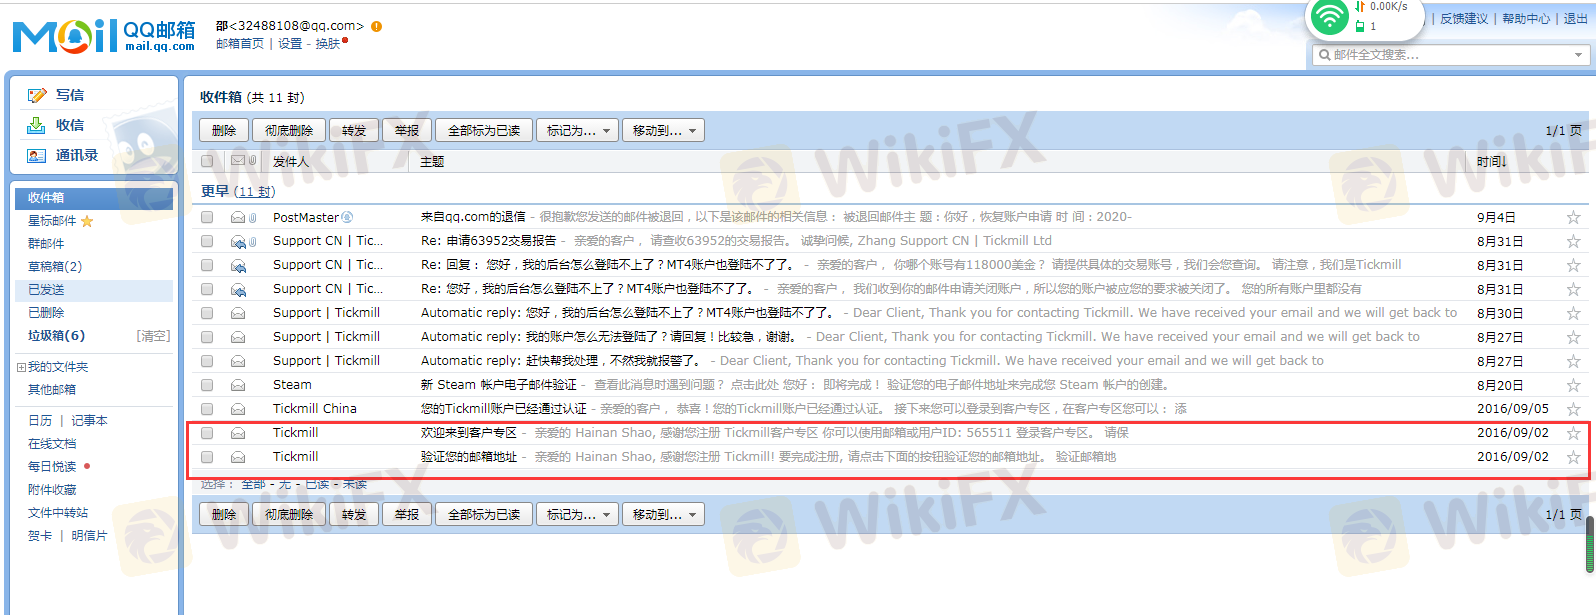Click the yellow star beside 星标邮件

point(87,221)
